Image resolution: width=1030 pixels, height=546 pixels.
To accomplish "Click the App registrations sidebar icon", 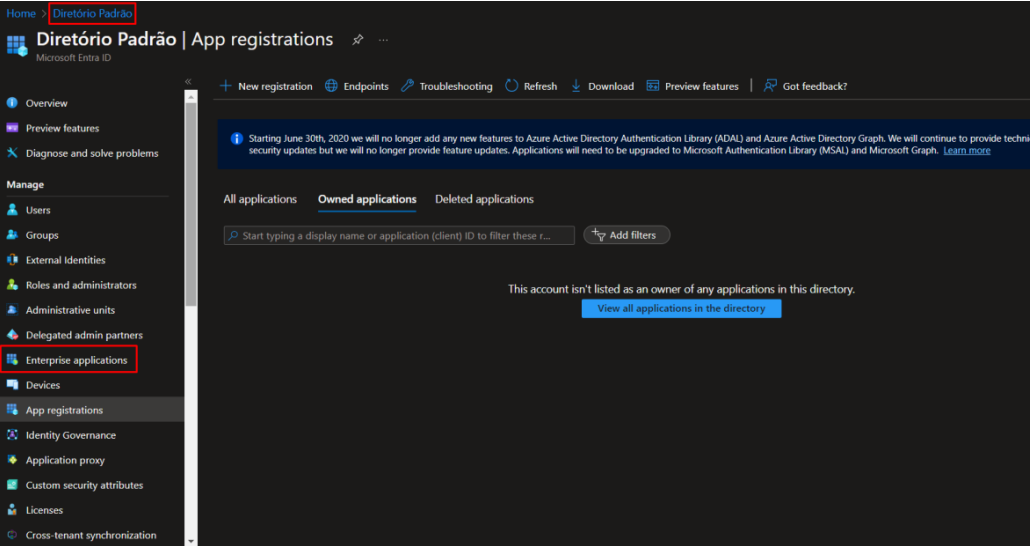I will 12,410.
